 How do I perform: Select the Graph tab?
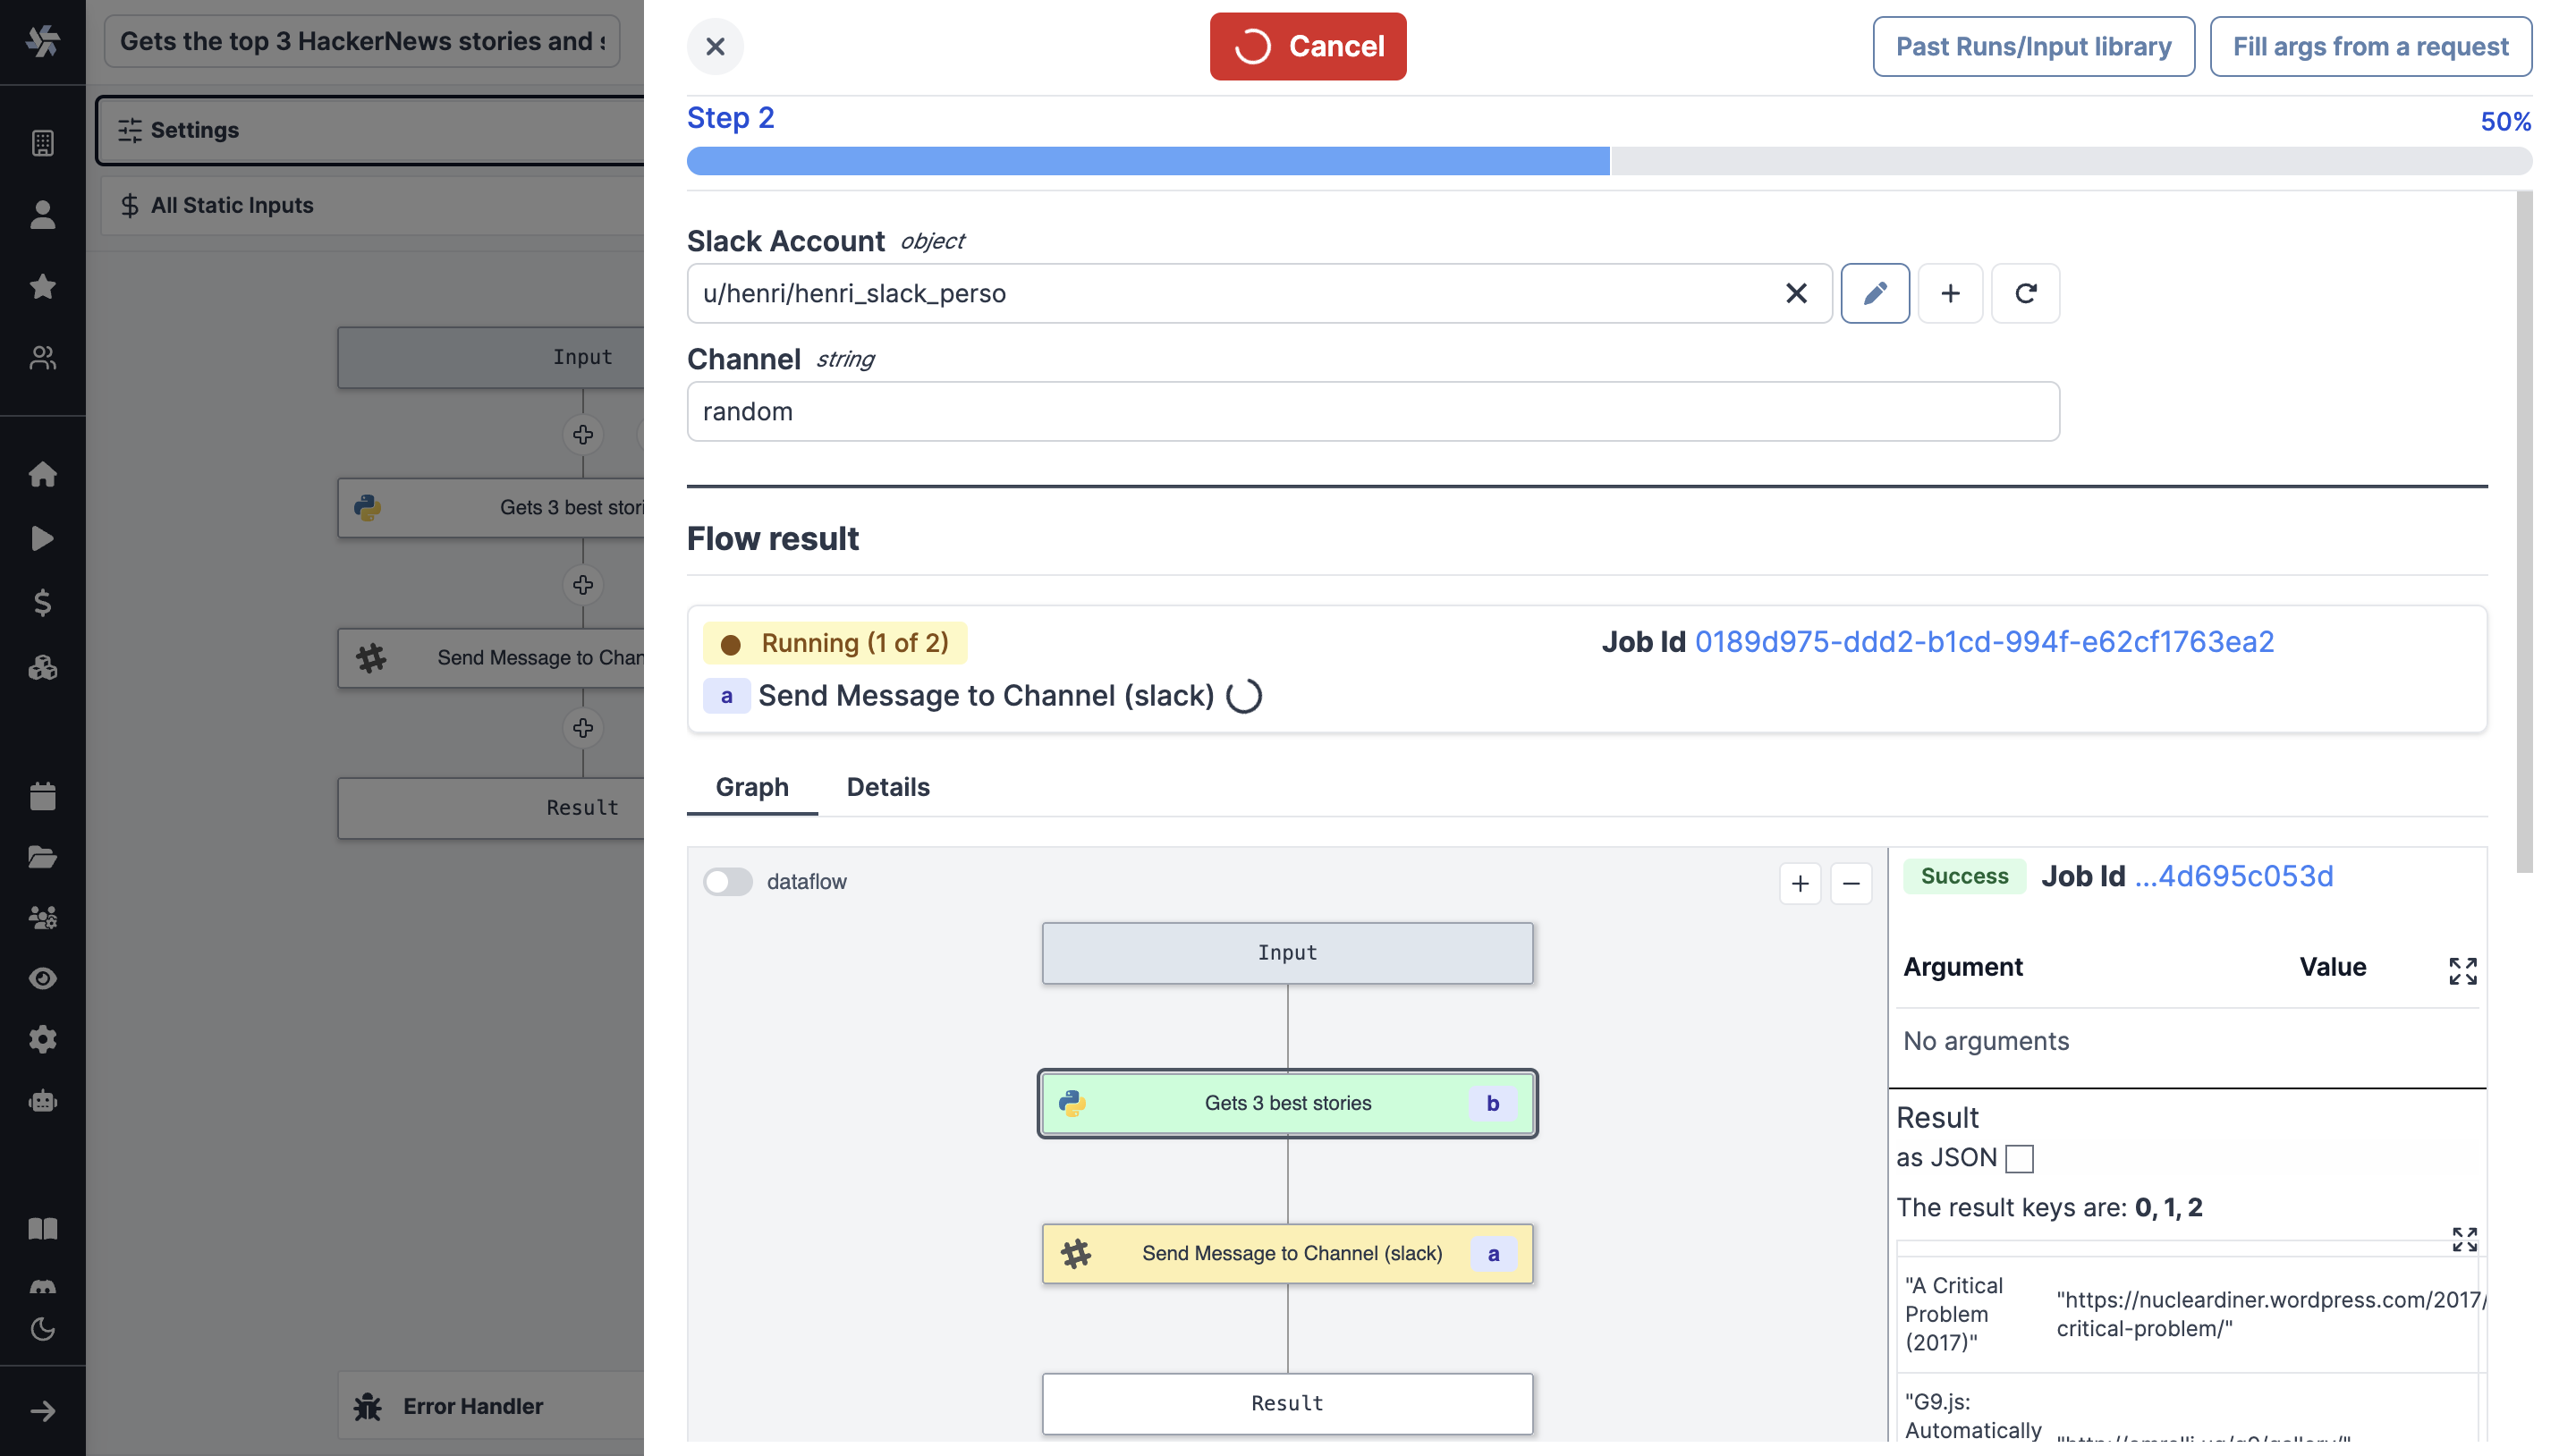tap(752, 787)
